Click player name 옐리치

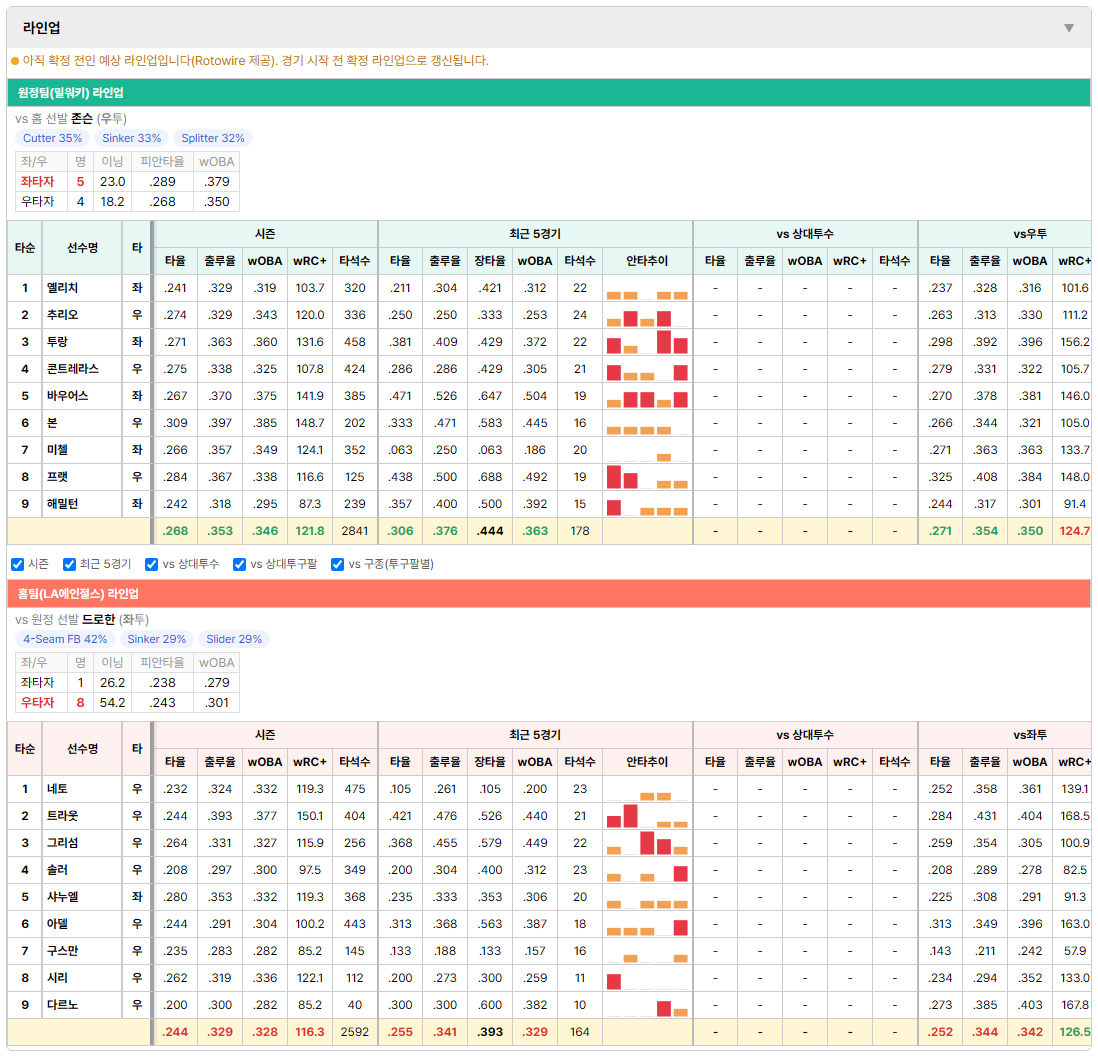click(62, 288)
